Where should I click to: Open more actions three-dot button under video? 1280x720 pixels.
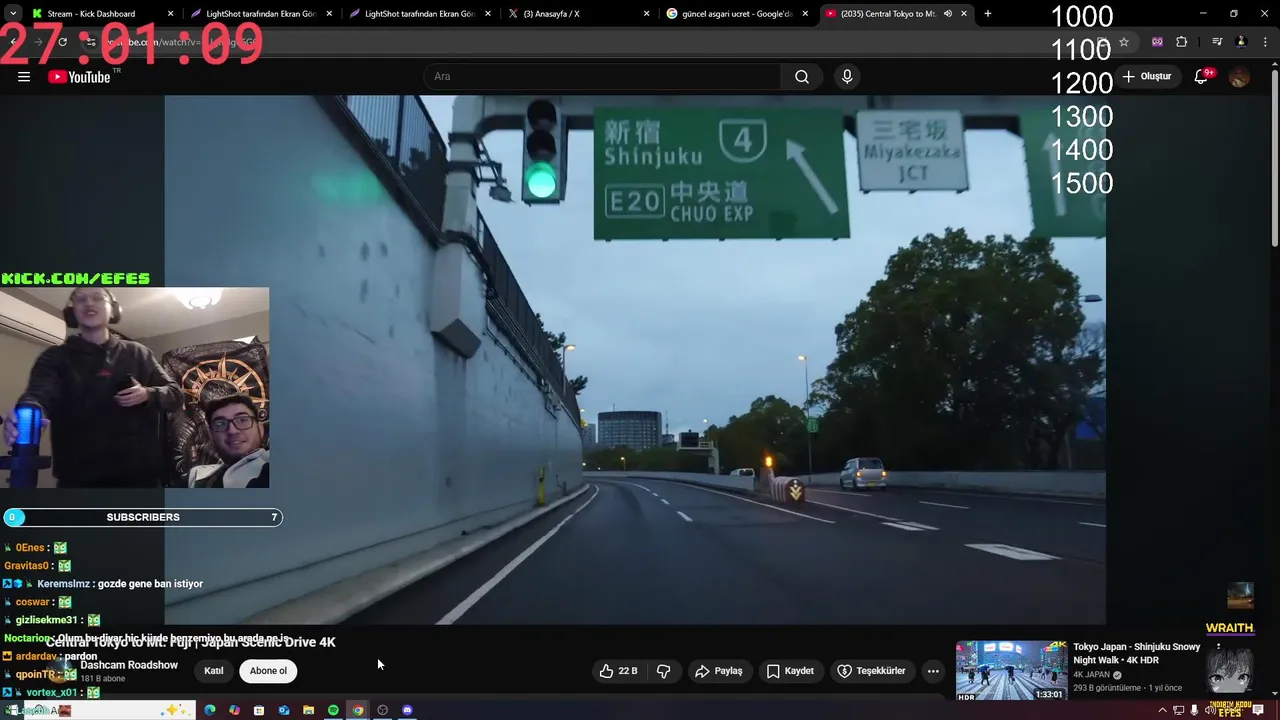click(x=933, y=671)
